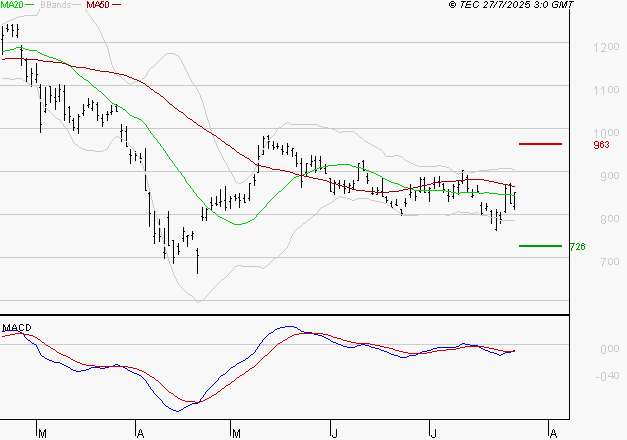This screenshot has width=627, height=440.
Task: Click the MACD 000 axis label
Action: [x=581, y=349]
